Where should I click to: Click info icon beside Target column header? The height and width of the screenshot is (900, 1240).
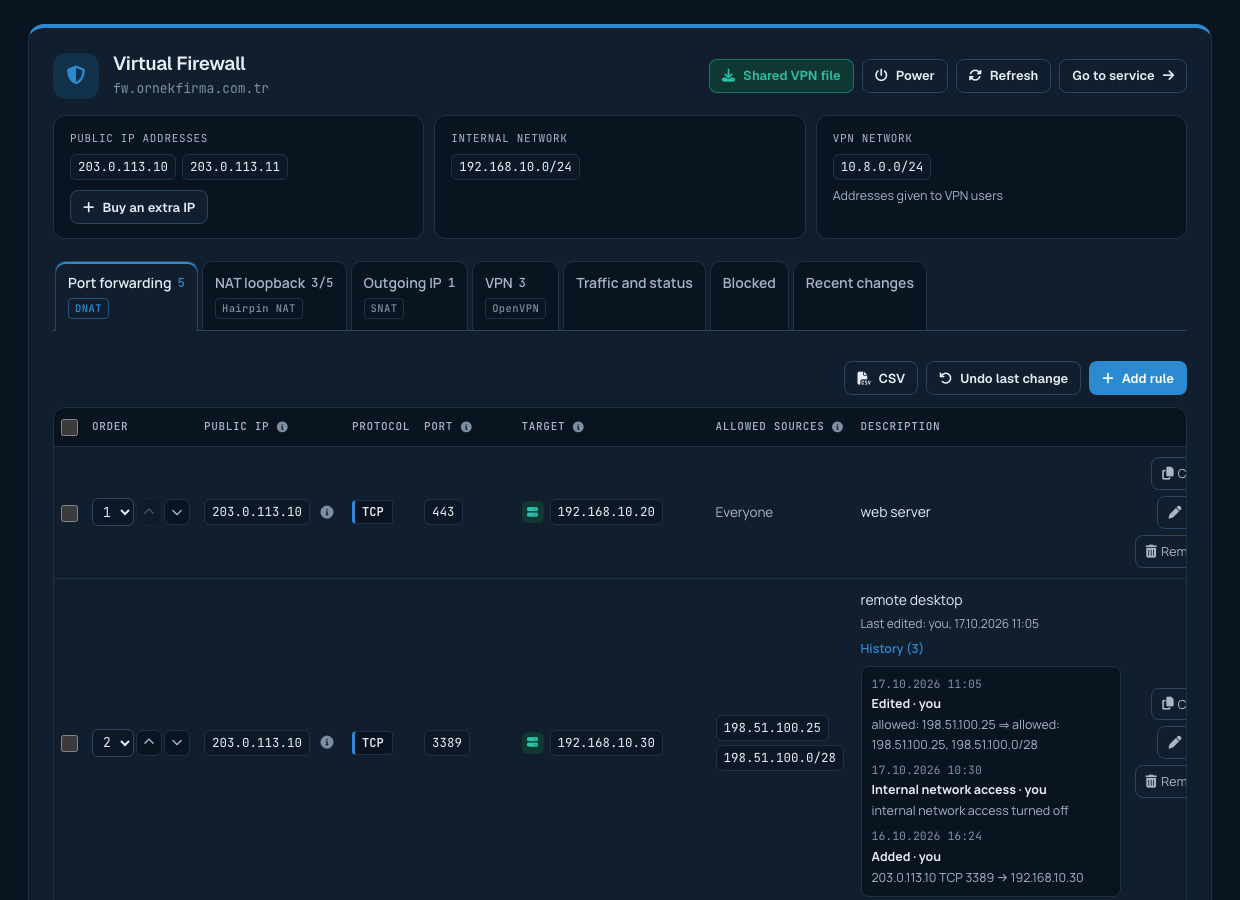578,427
